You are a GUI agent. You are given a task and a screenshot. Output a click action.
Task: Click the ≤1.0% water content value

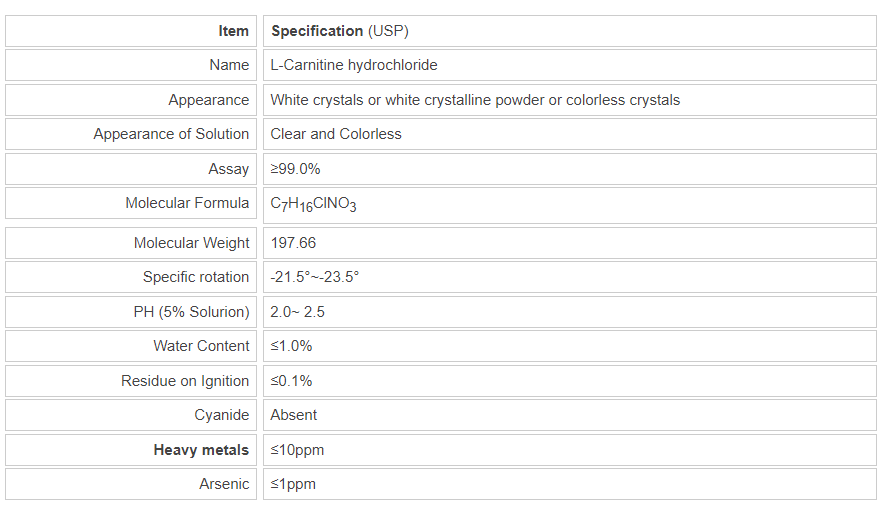click(292, 346)
